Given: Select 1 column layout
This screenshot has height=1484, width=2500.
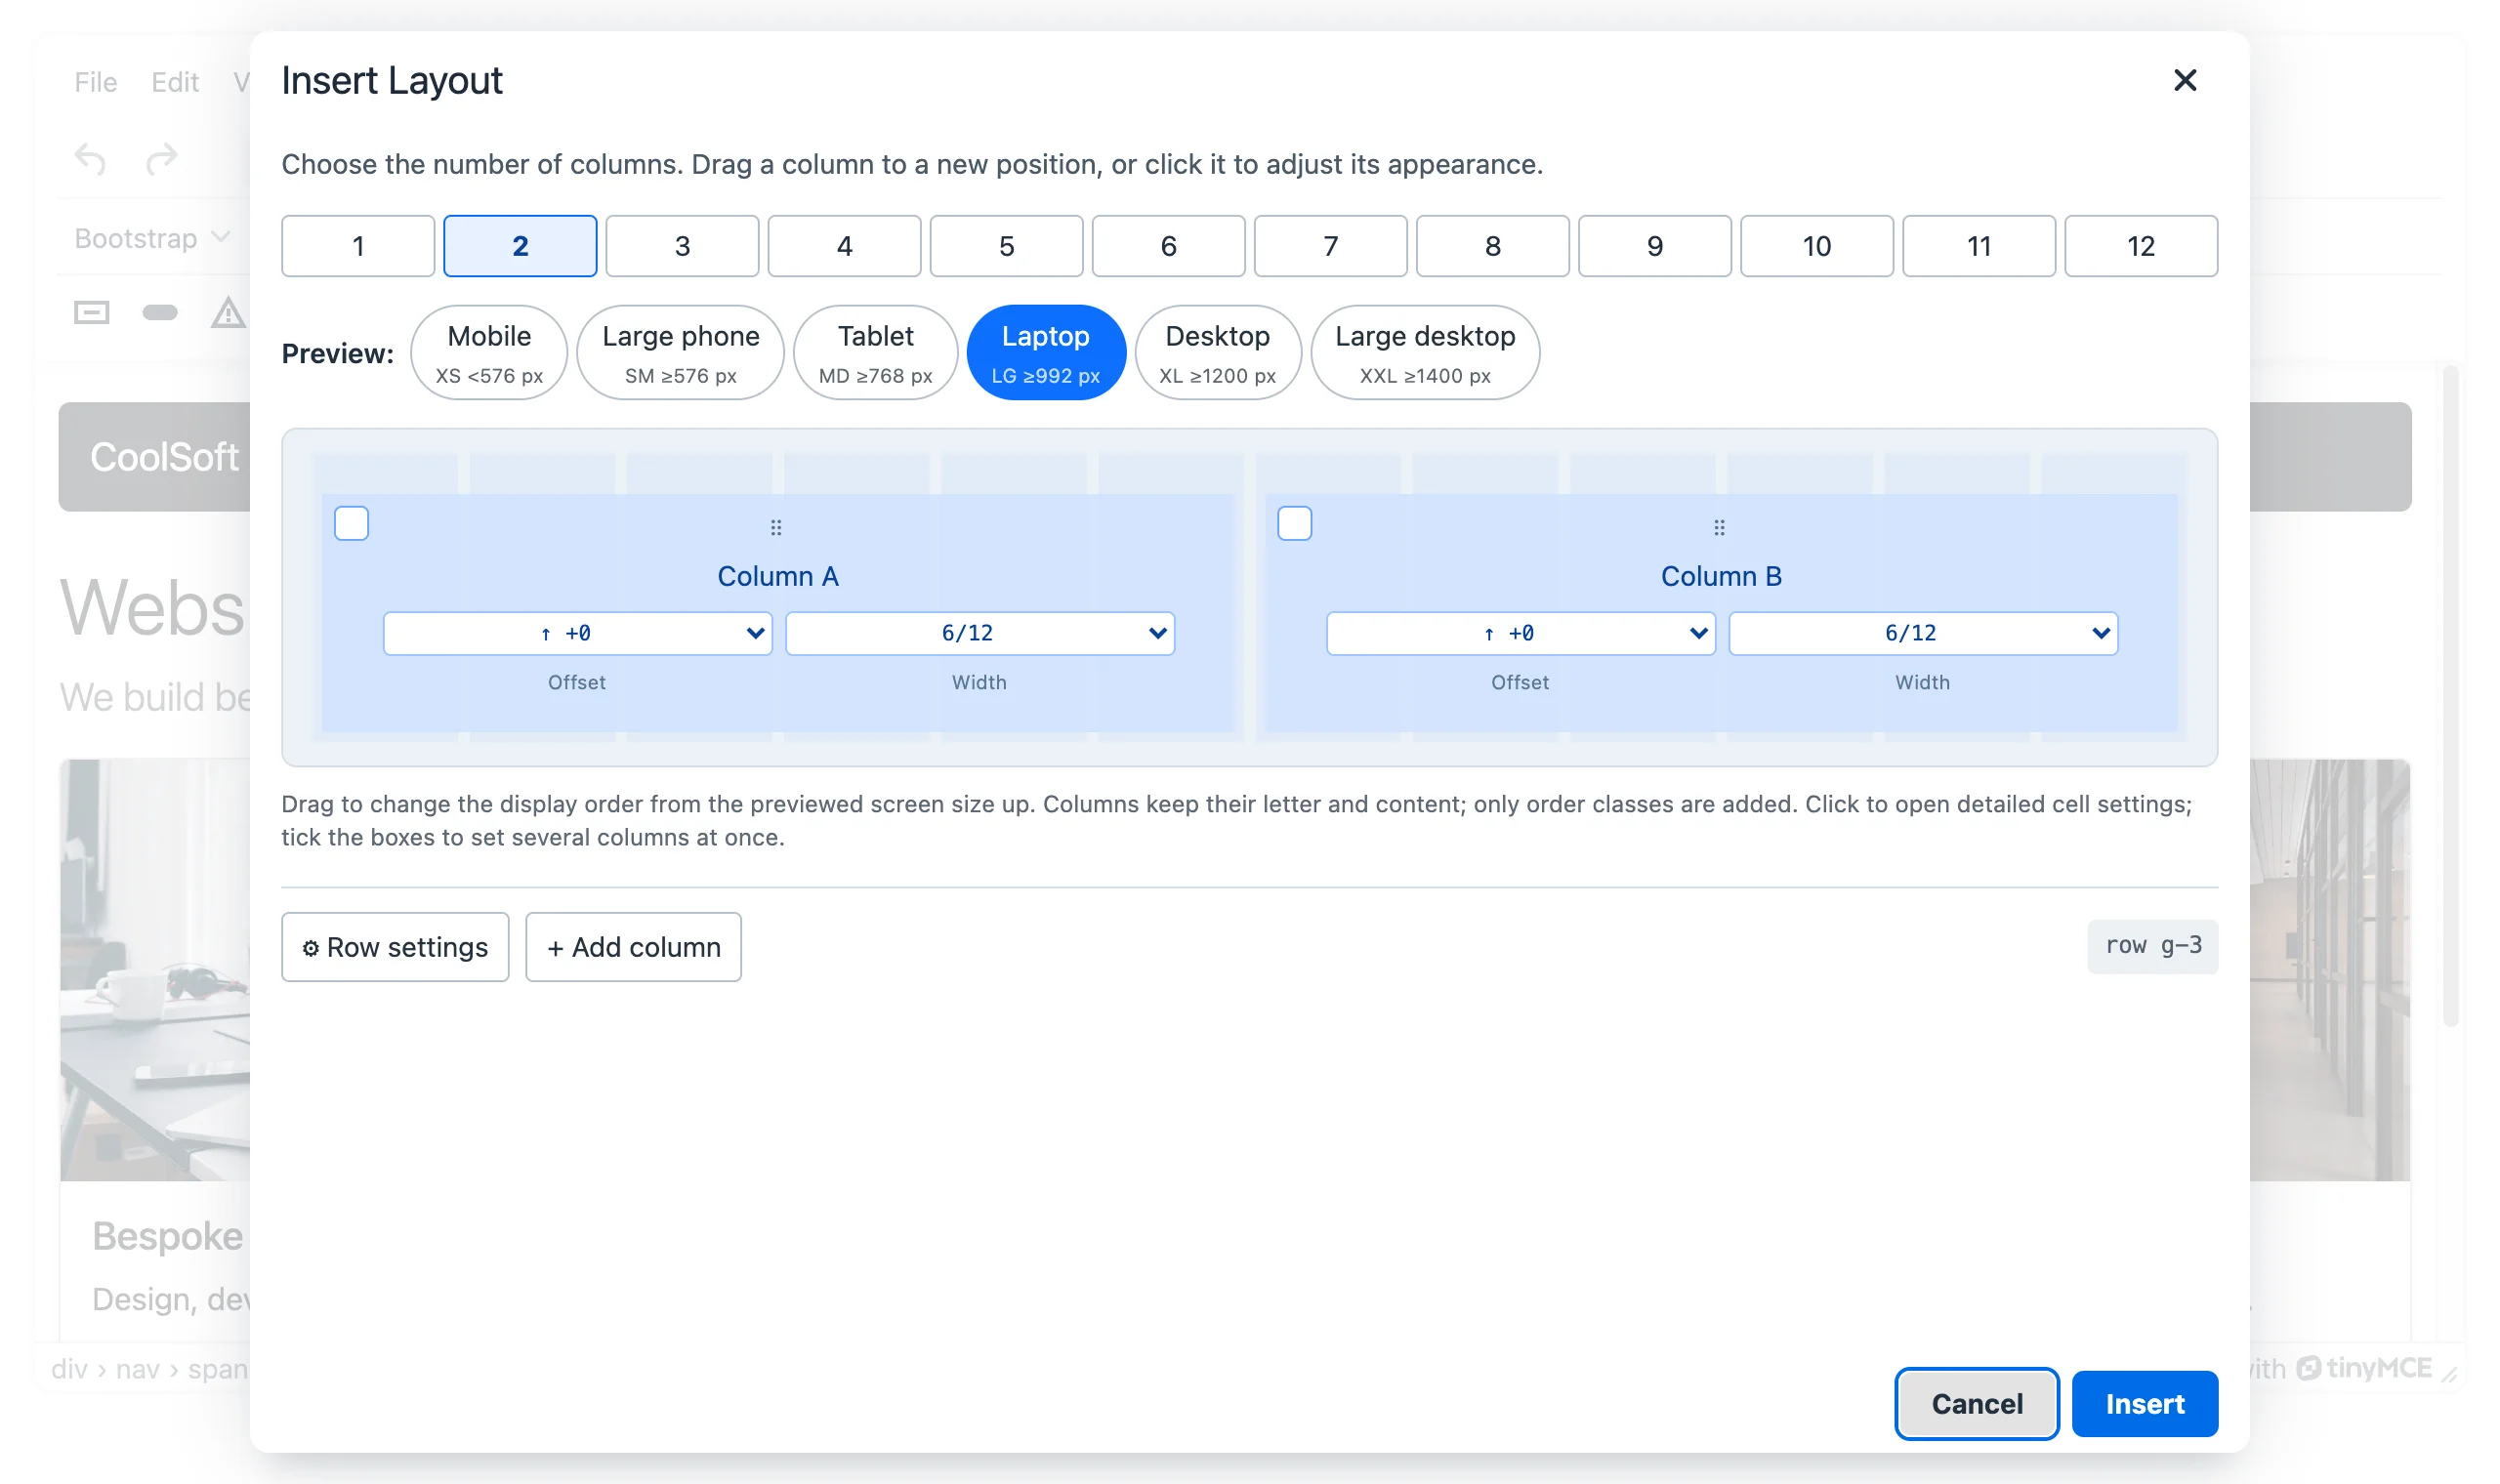Looking at the screenshot, I should (358, 246).
